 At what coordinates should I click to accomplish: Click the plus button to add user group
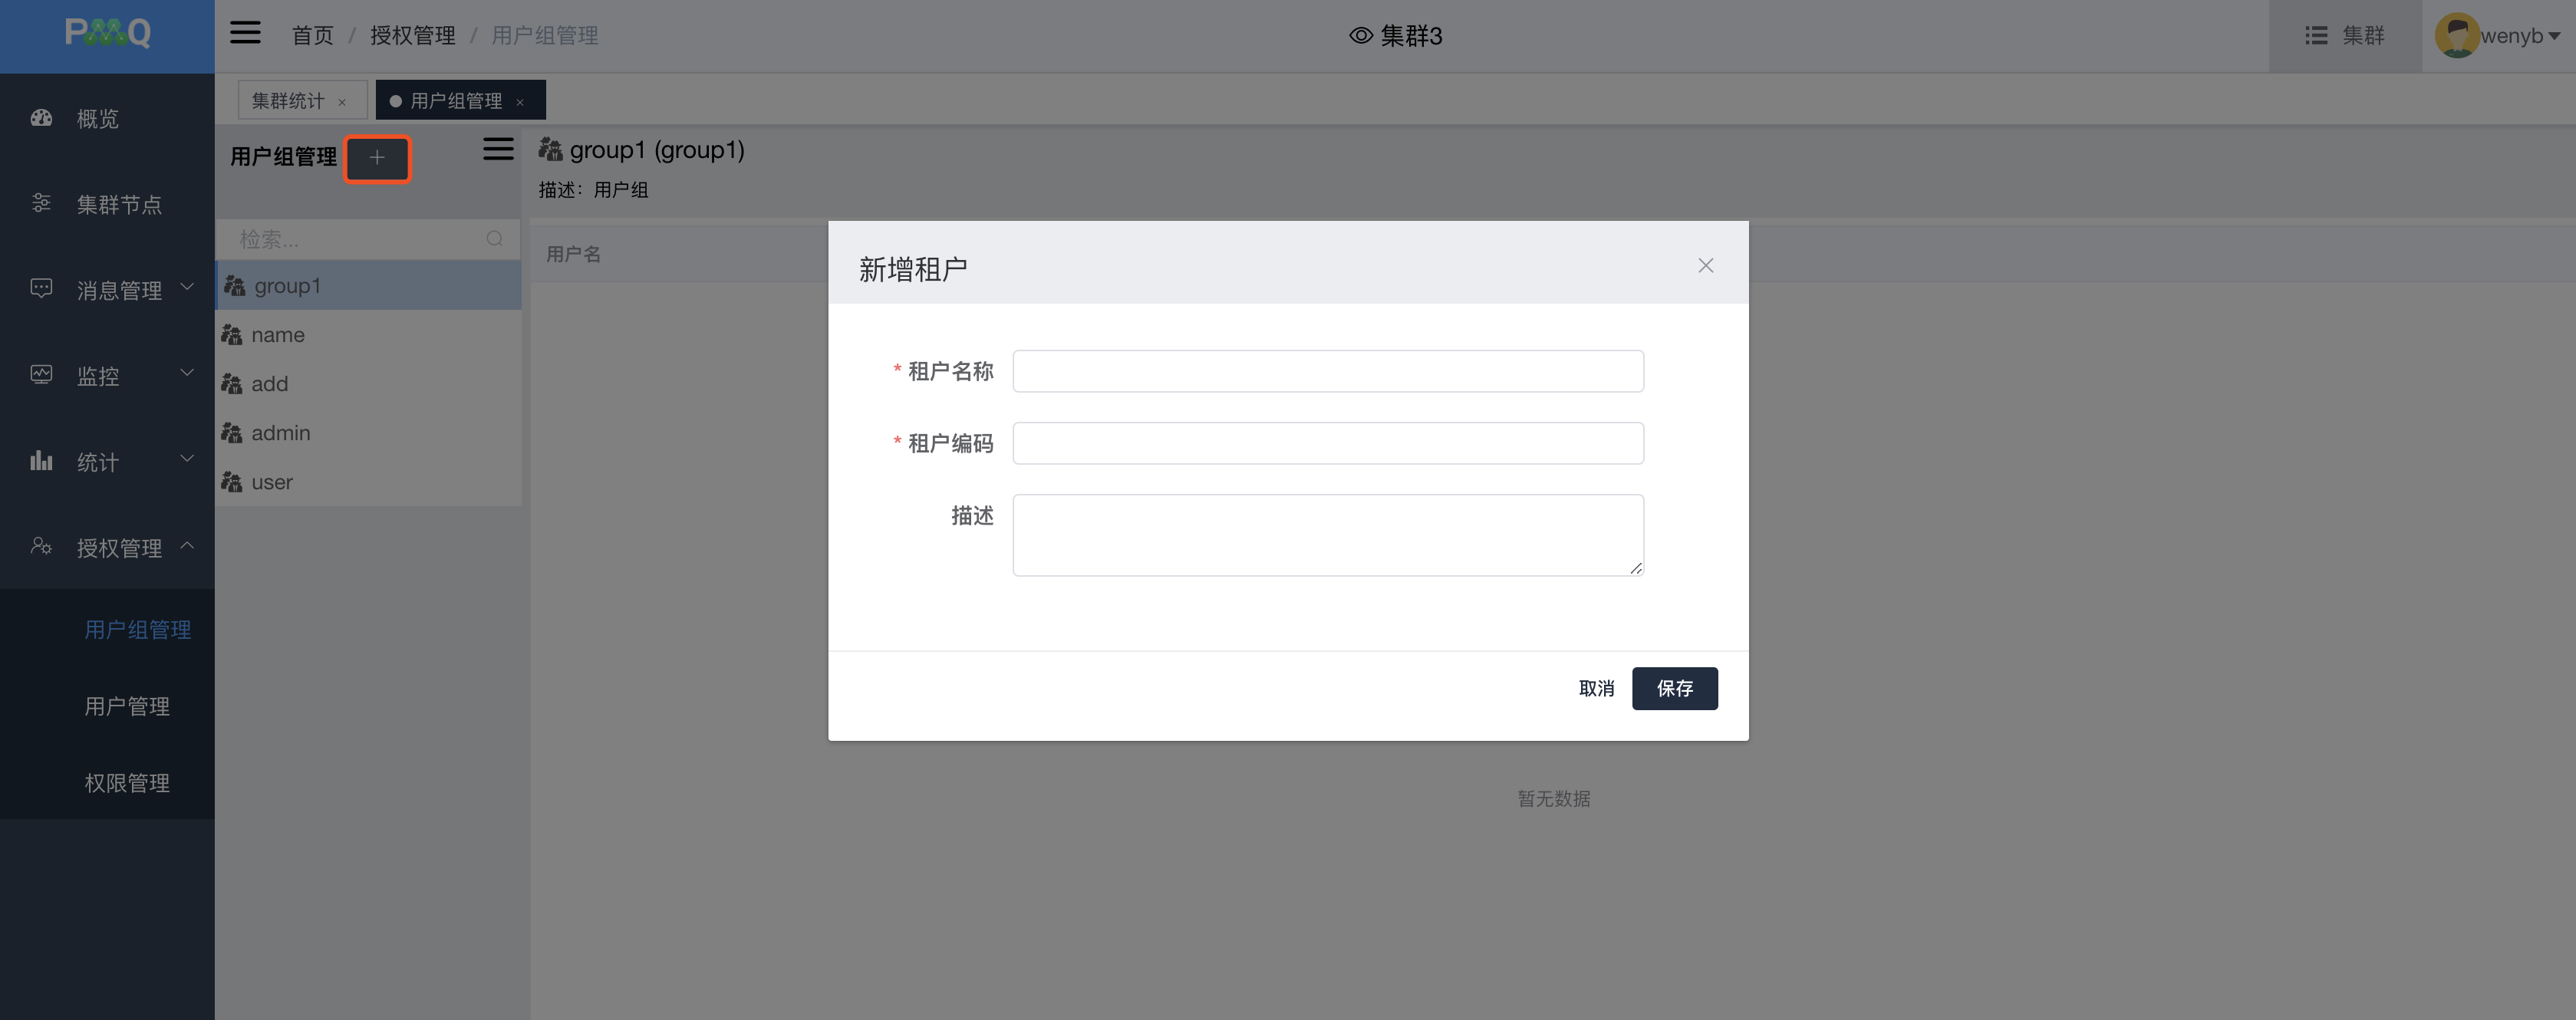377,158
